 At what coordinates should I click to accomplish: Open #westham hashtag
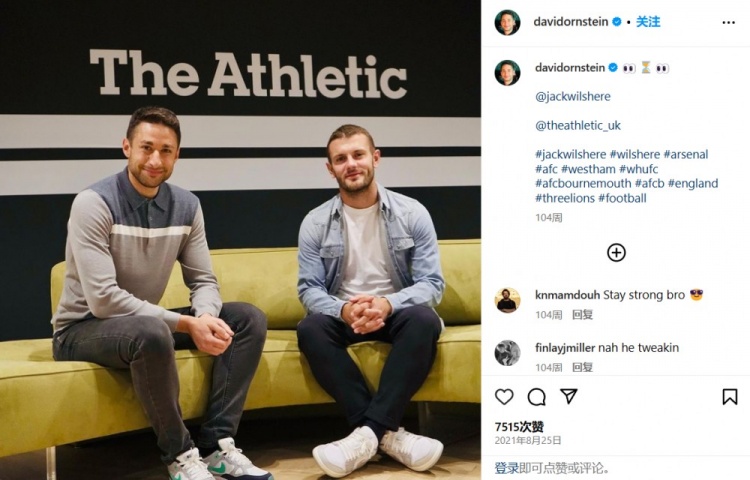coord(588,169)
